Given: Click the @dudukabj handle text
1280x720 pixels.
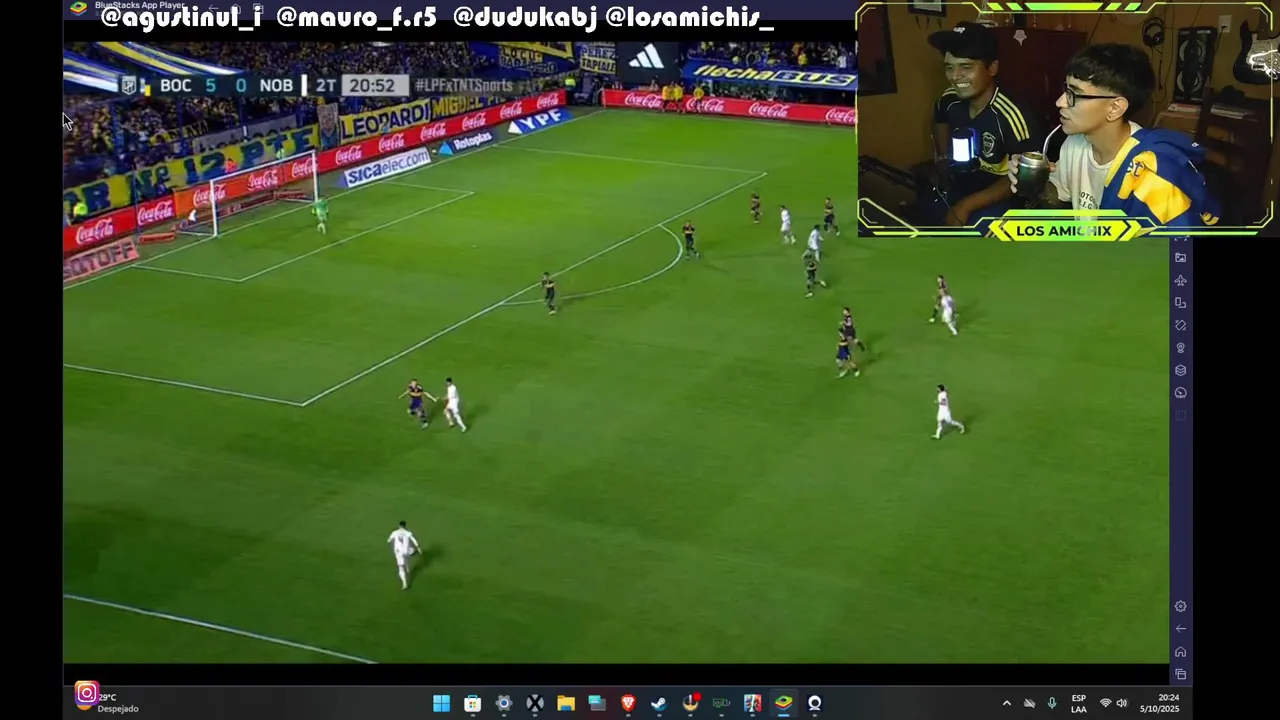Looking at the screenshot, I should (x=525, y=17).
